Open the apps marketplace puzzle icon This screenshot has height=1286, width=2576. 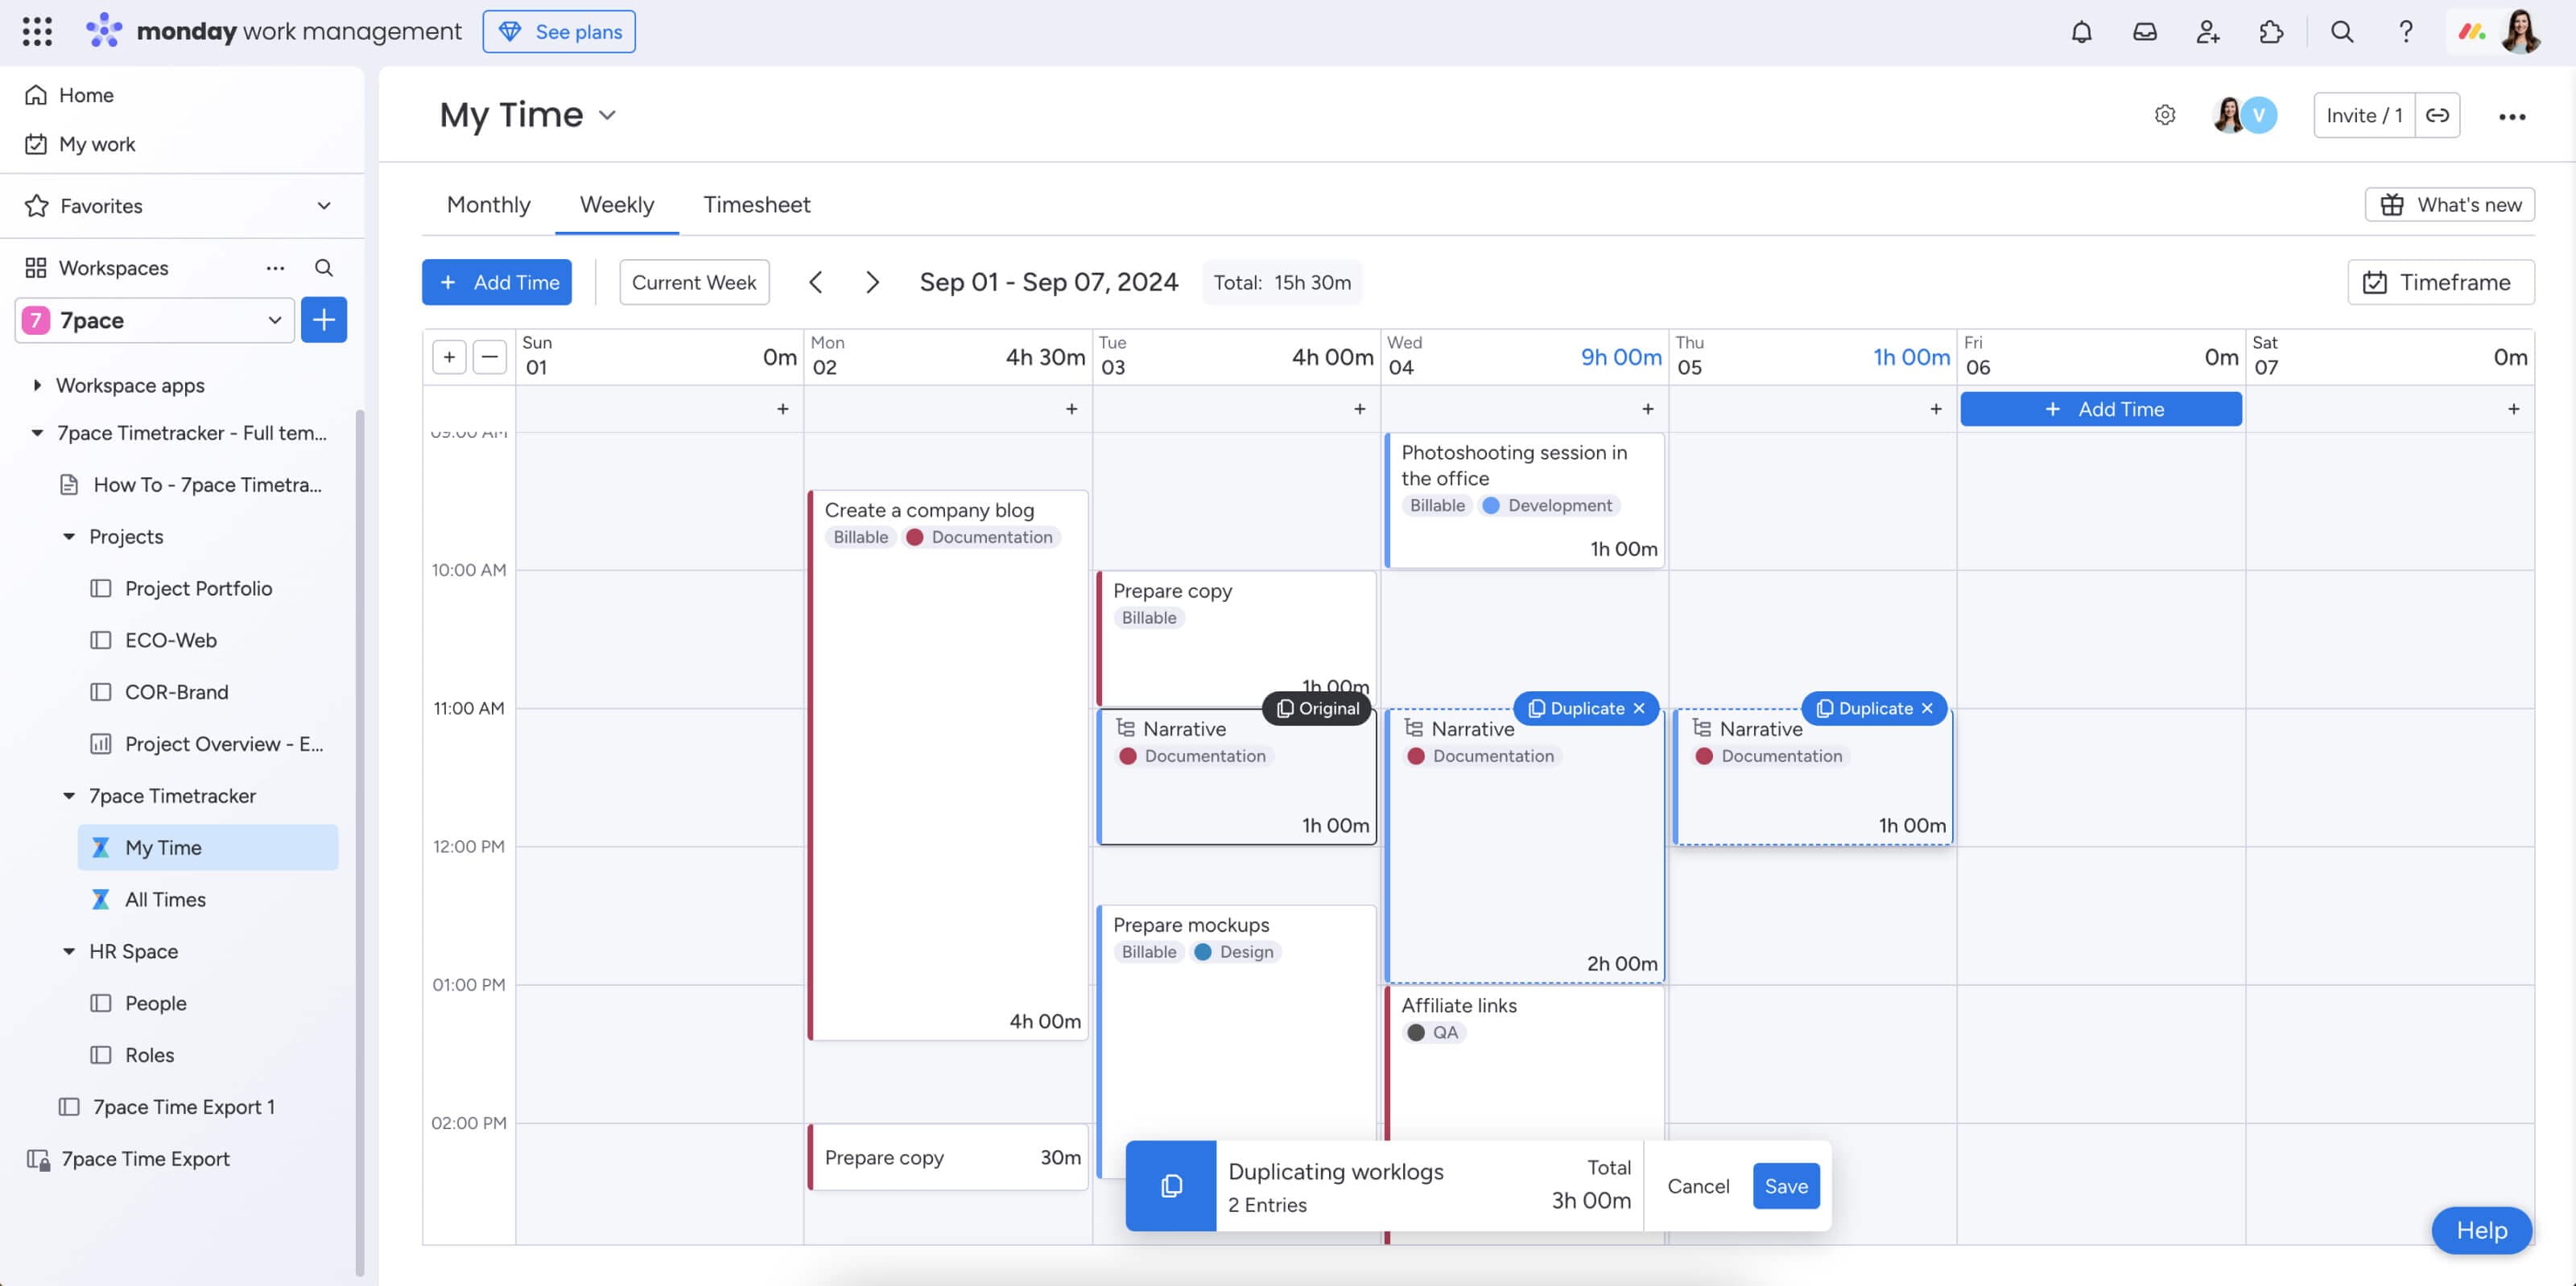click(2271, 32)
